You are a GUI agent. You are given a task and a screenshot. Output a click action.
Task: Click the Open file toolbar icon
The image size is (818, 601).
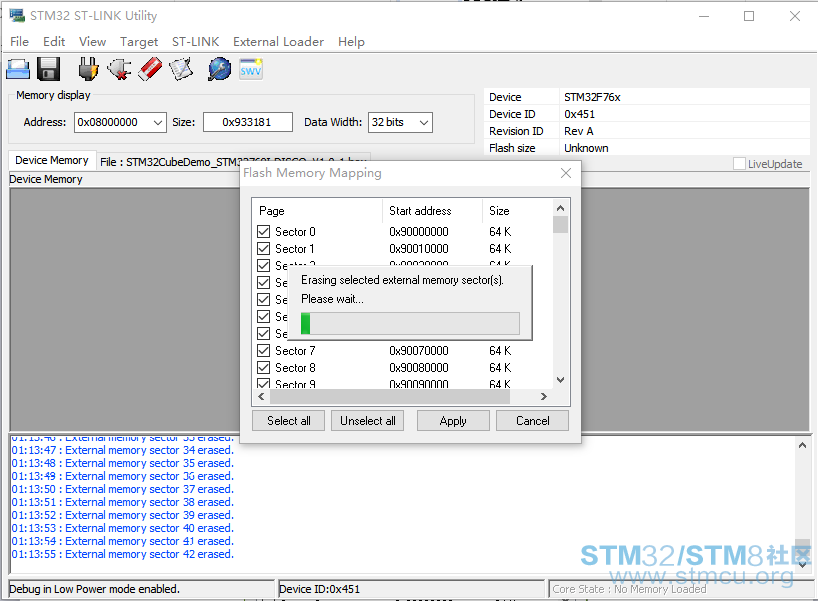[x=18, y=69]
